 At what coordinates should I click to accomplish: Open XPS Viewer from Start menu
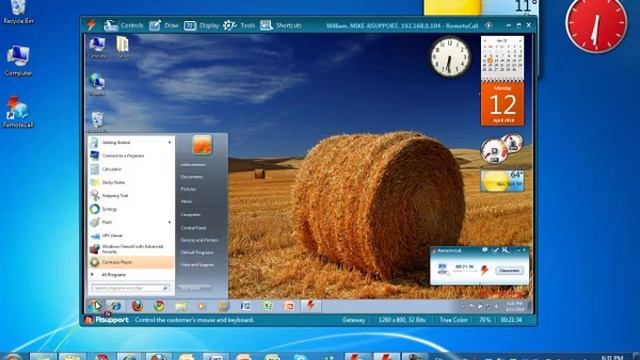point(131,236)
